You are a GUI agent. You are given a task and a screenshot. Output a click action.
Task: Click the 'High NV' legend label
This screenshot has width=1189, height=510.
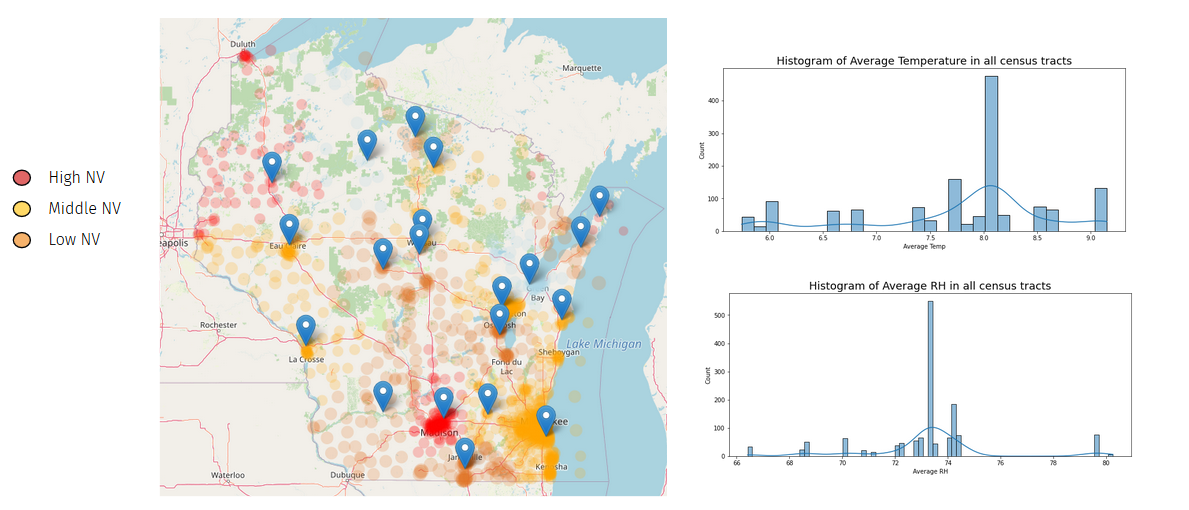click(77, 178)
